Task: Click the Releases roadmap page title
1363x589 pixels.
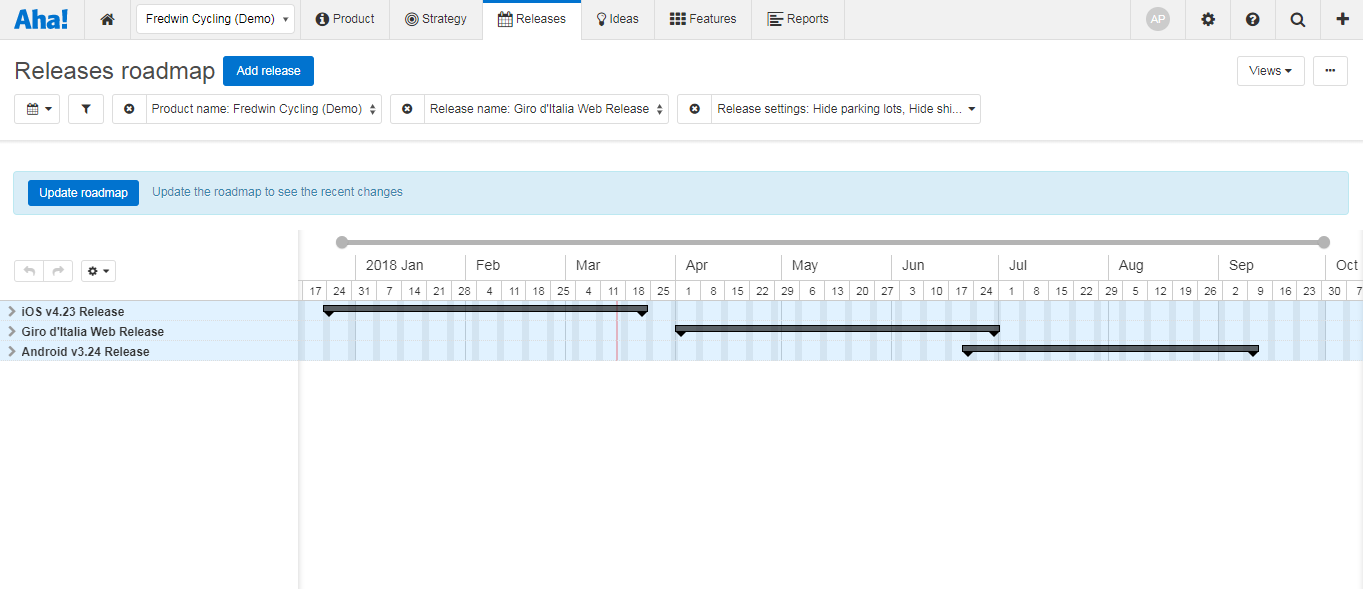Action: click(x=115, y=71)
